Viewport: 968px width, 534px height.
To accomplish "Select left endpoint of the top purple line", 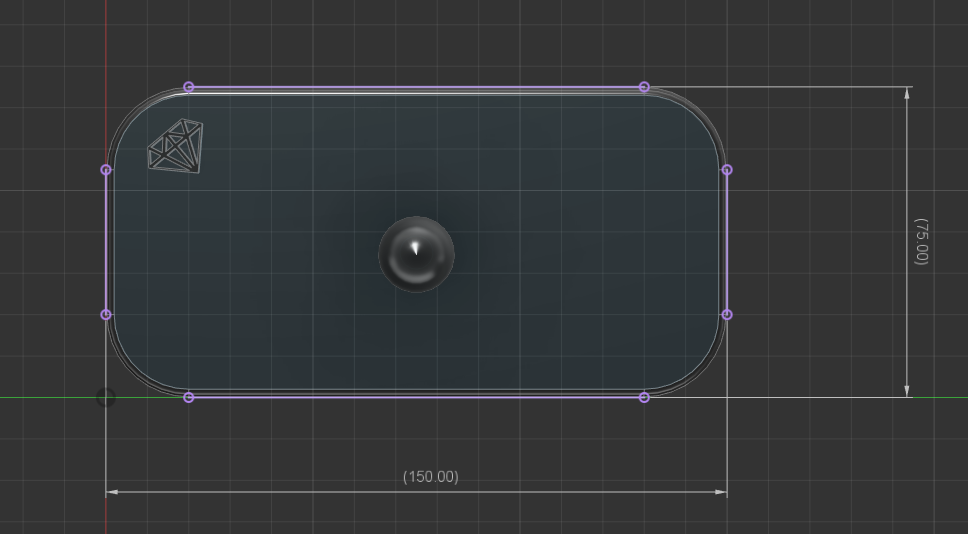I will 189,87.
